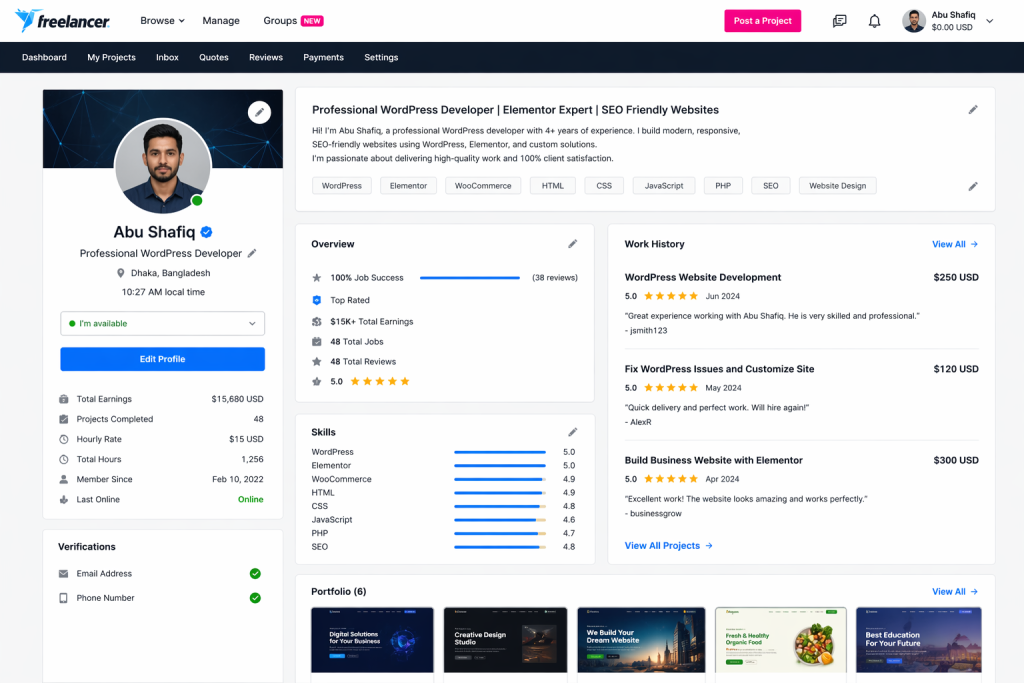
Task: Open the Inbox tab
Action: (167, 57)
